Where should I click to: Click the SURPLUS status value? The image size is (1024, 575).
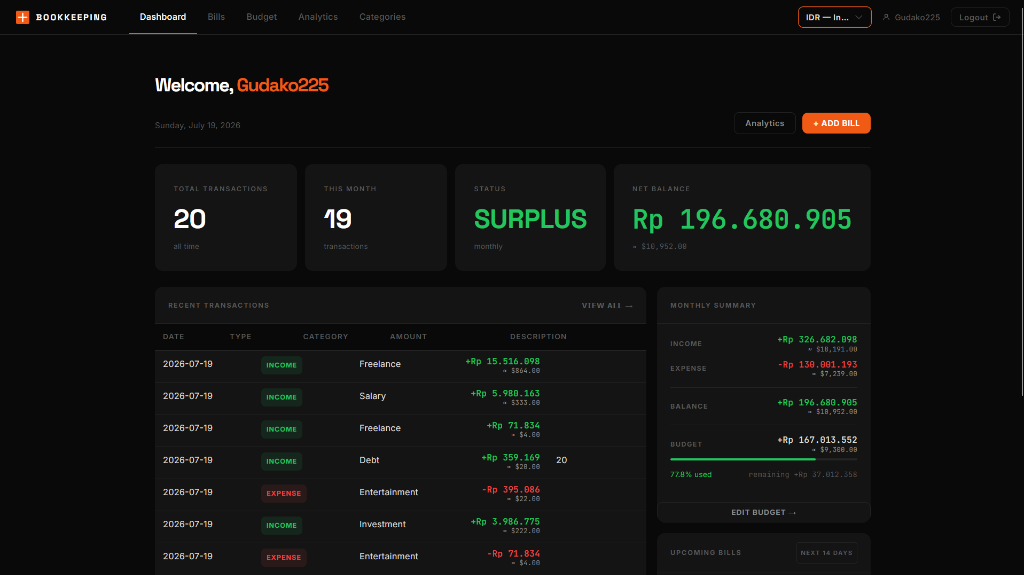click(x=530, y=219)
